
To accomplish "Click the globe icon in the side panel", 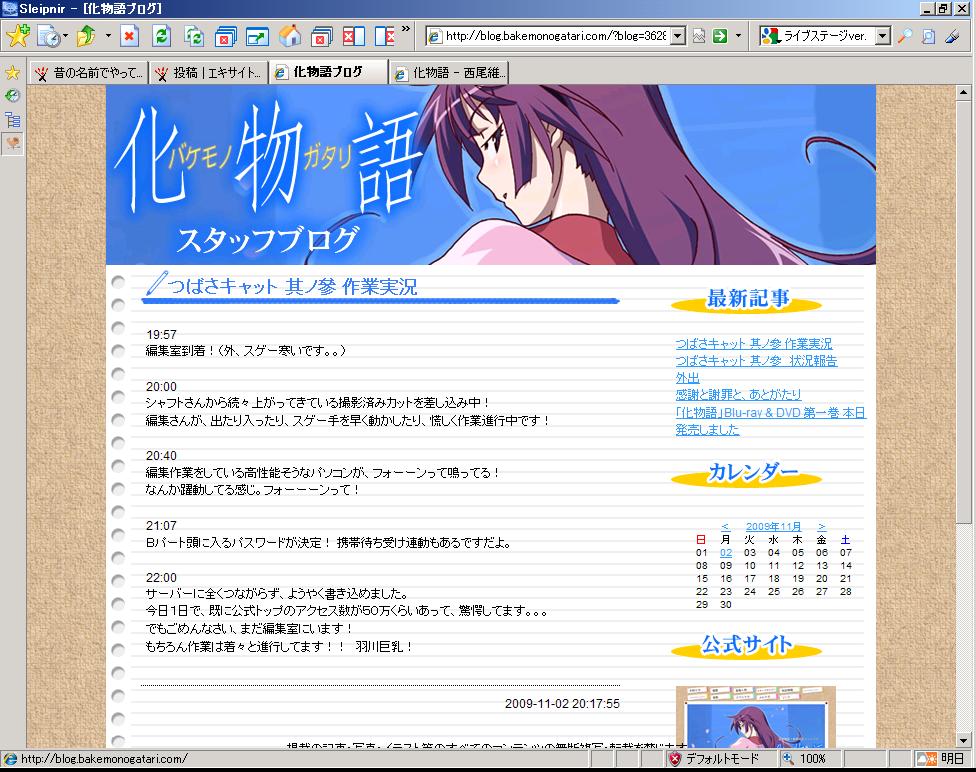I will coord(12,96).
